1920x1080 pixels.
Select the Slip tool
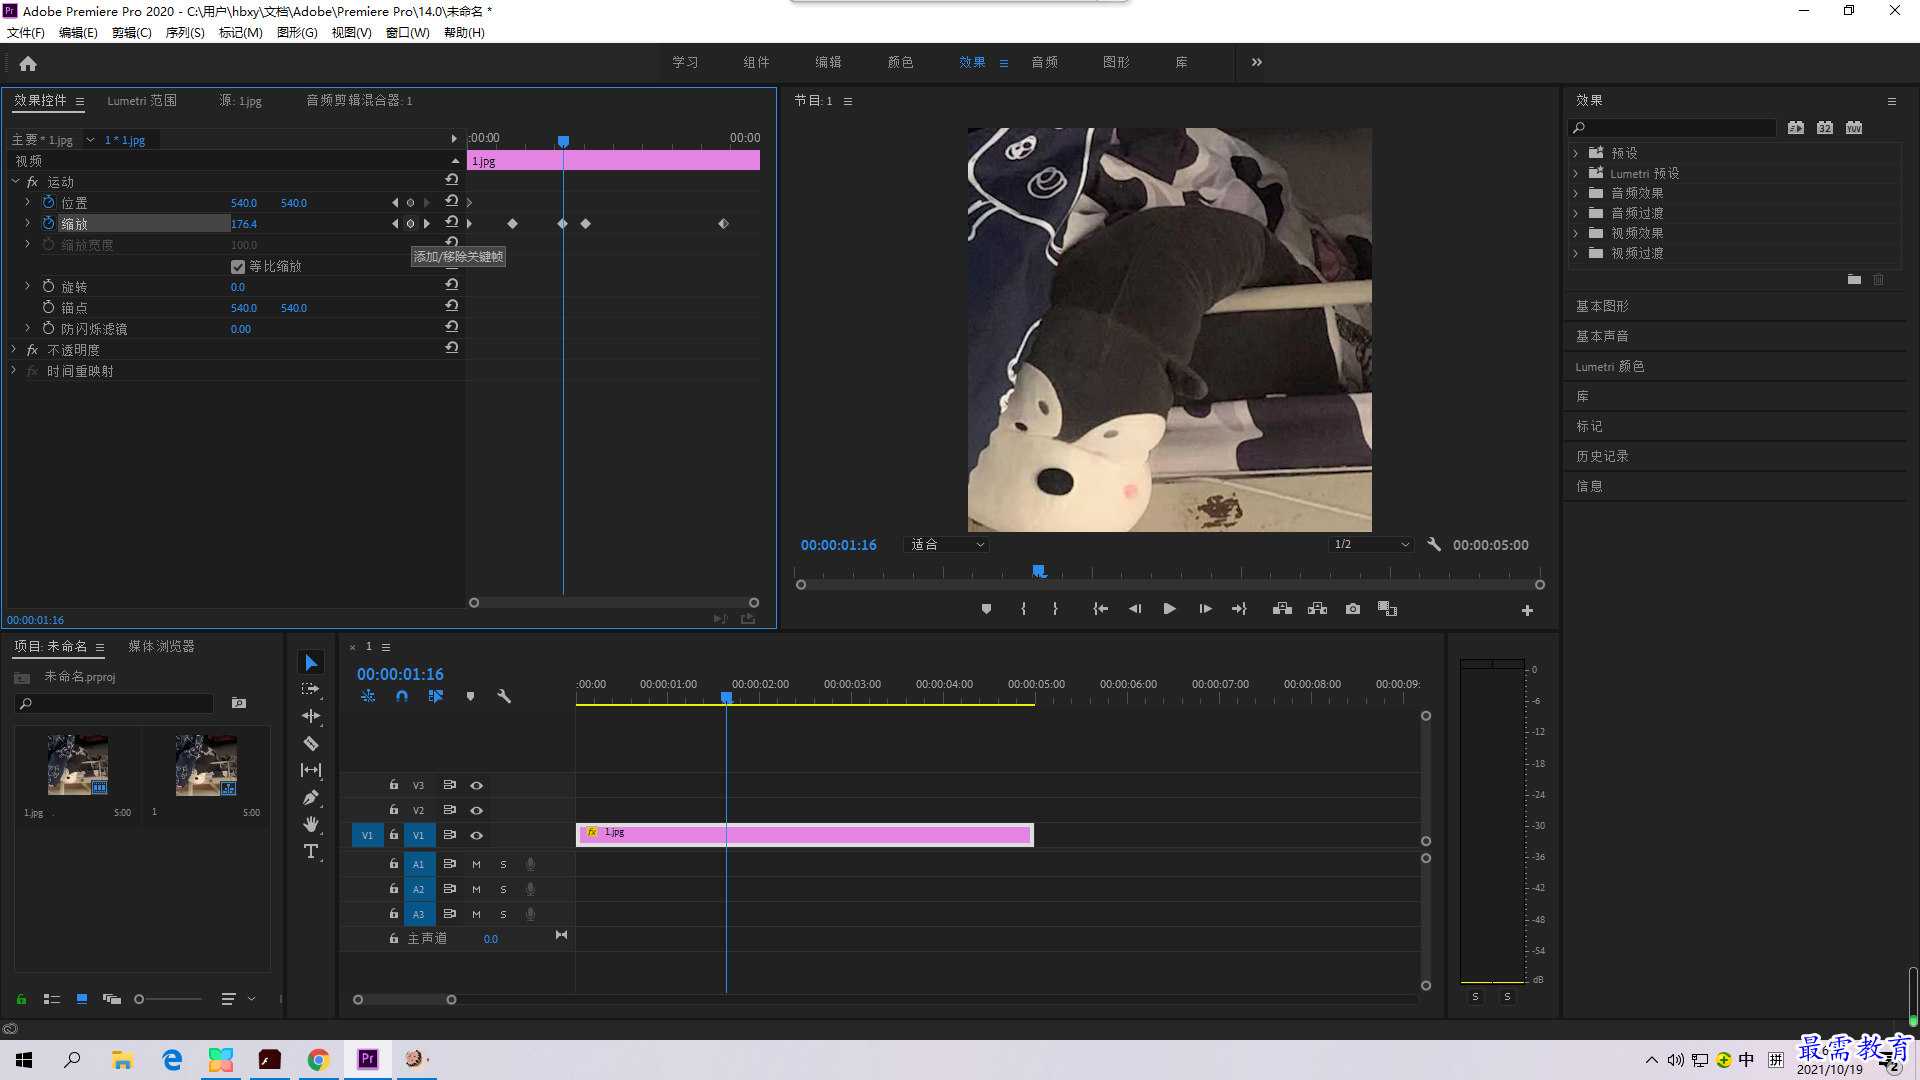pyautogui.click(x=311, y=770)
